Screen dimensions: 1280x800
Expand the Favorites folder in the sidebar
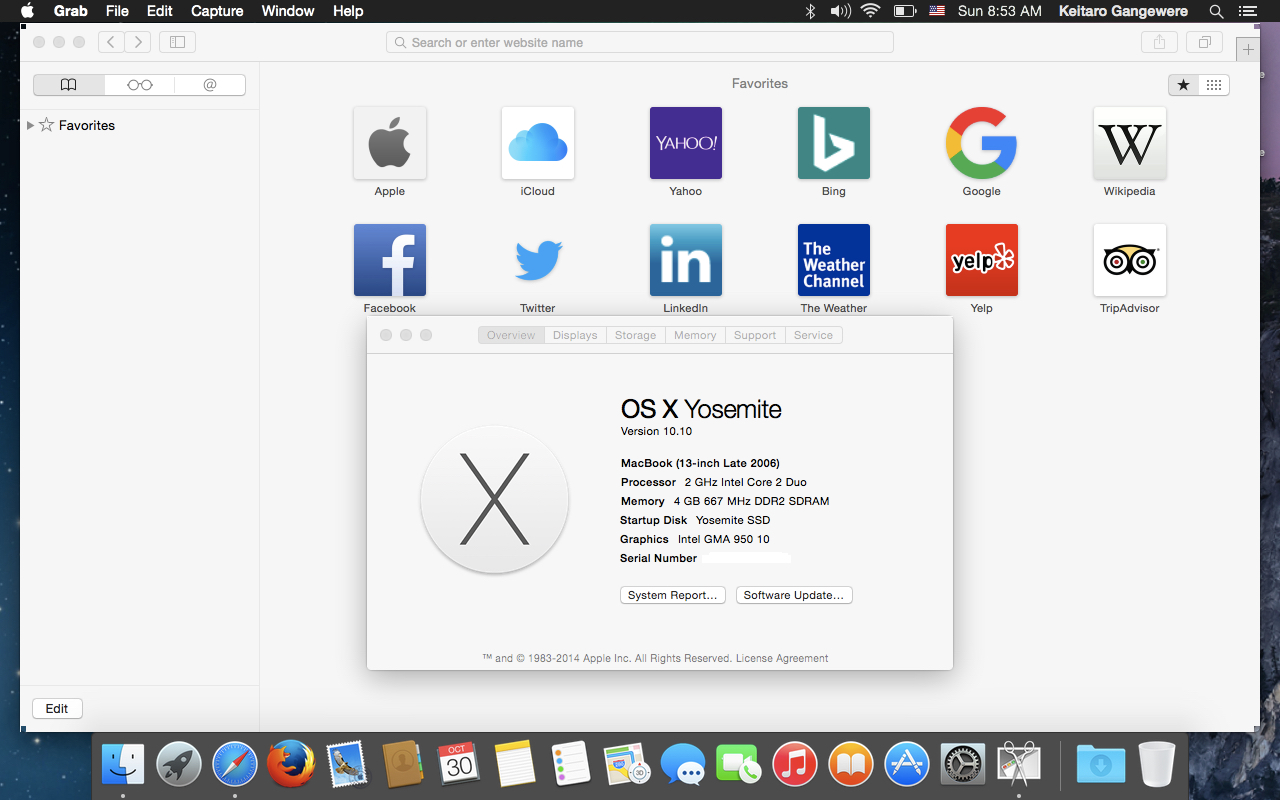click(x=30, y=125)
